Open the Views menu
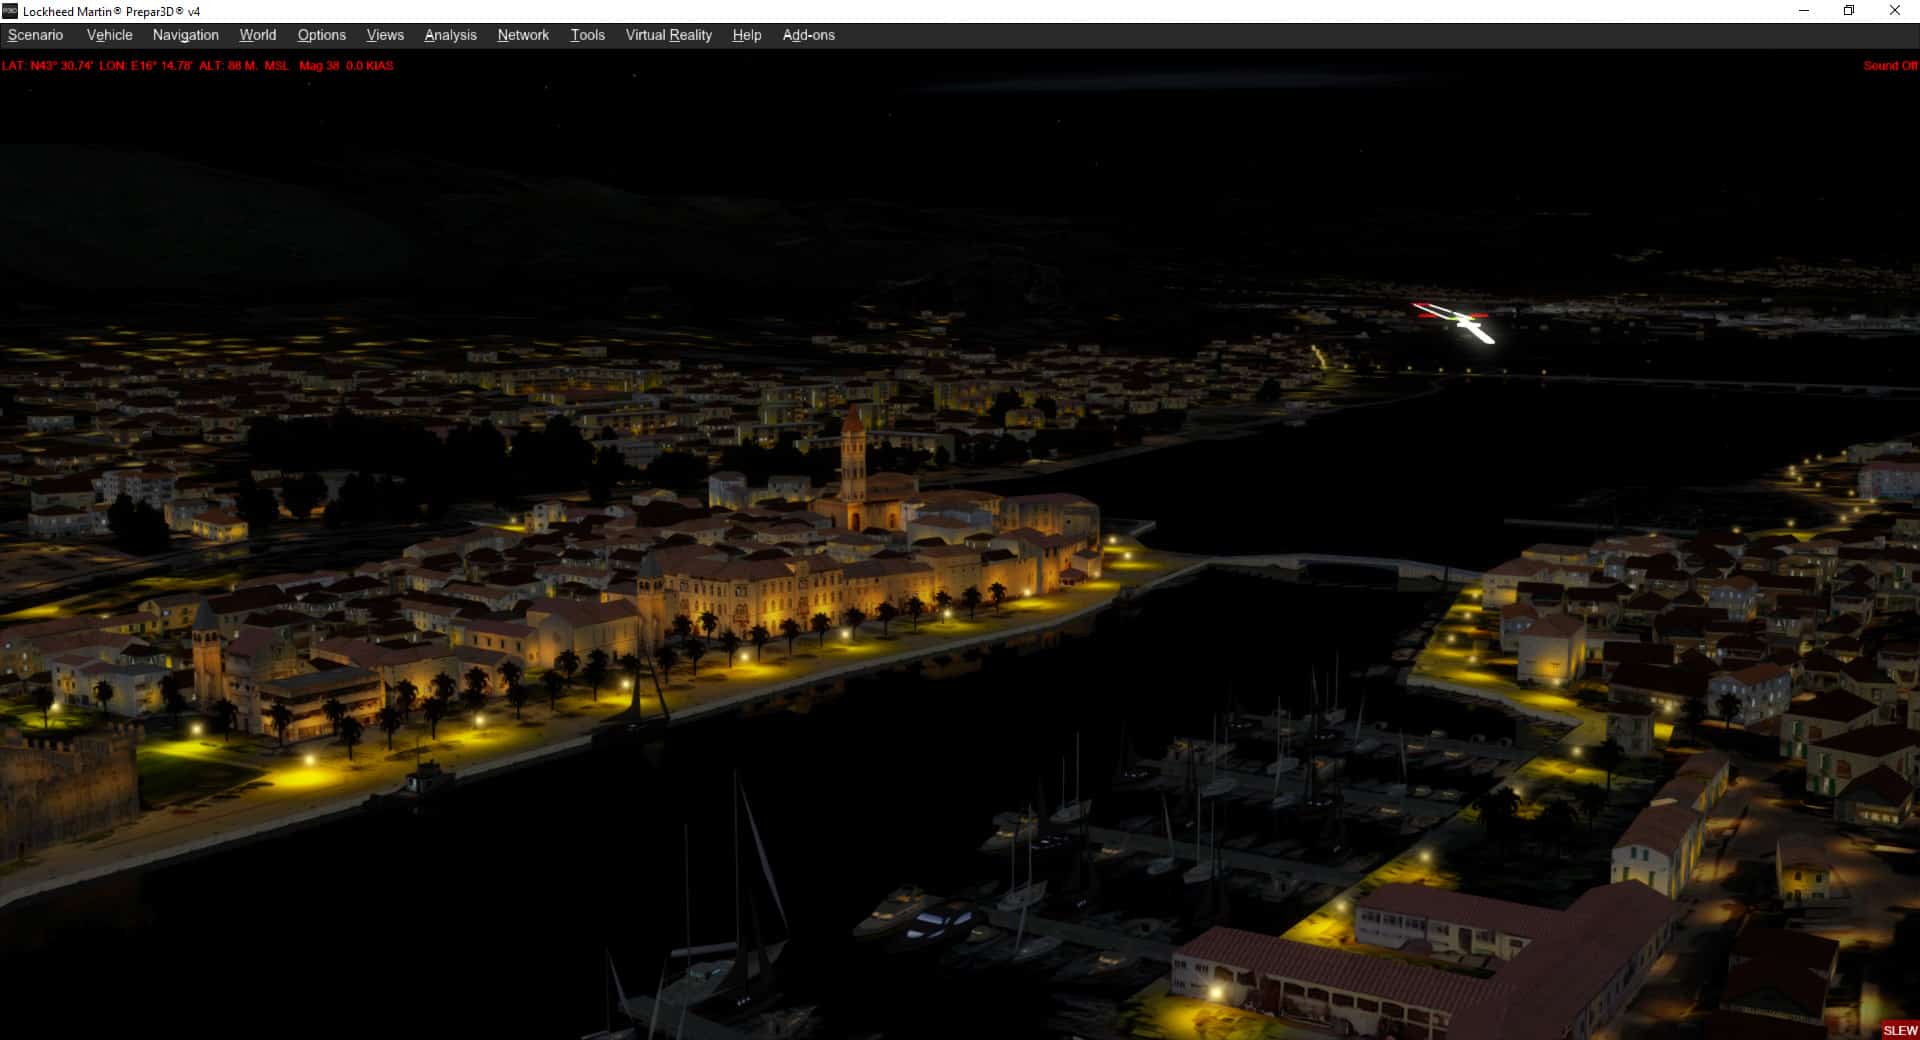The image size is (1920, 1040). pyautogui.click(x=385, y=35)
